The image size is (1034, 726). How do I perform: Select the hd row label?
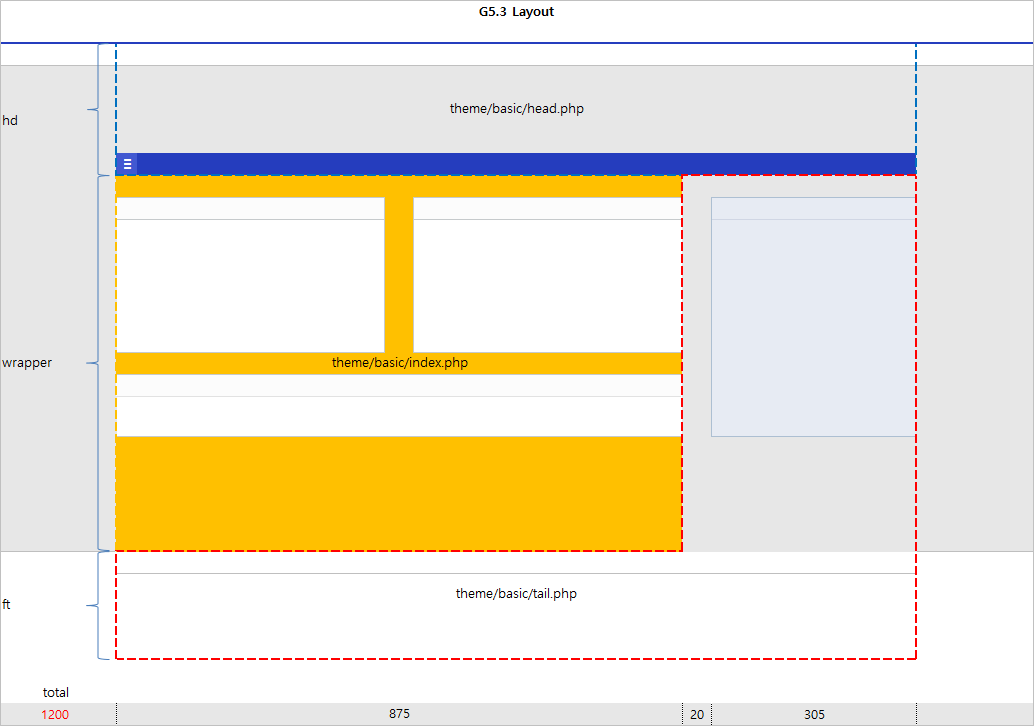(x=10, y=121)
